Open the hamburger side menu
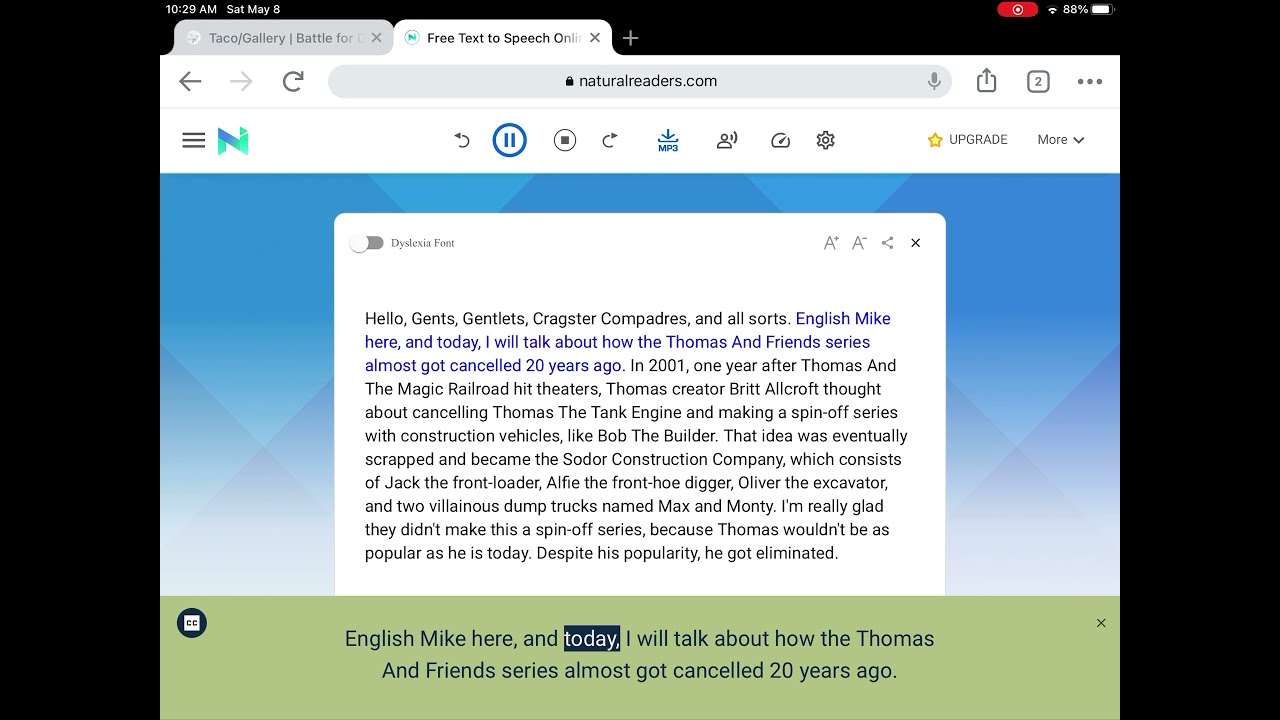The width and height of the screenshot is (1280, 720). coord(194,140)
